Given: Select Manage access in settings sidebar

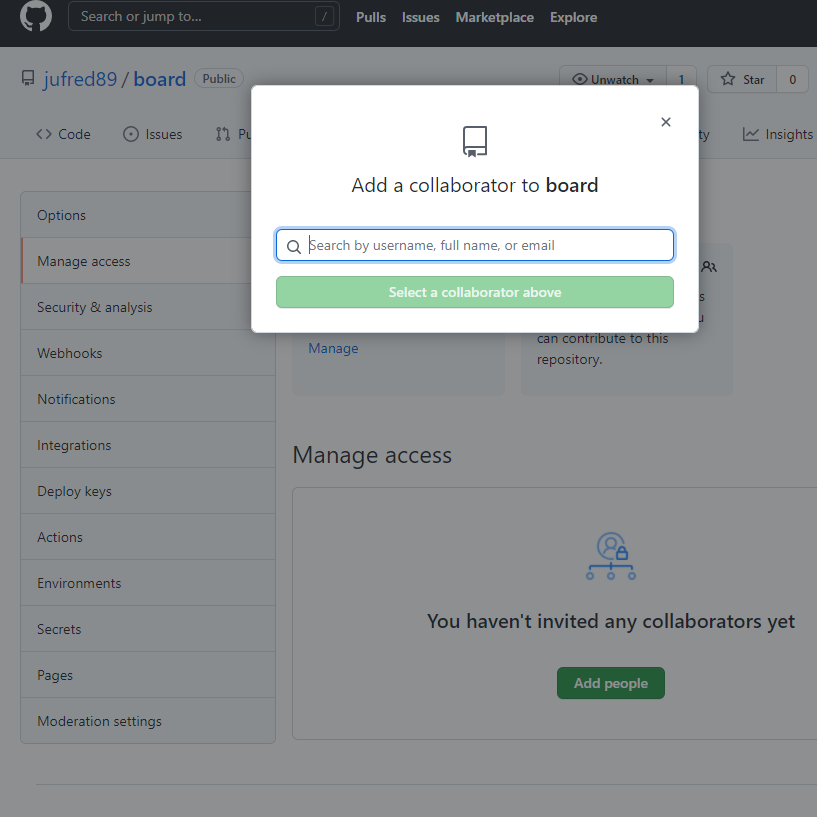Looking at the screenshot, I should [x=147, y=261].
